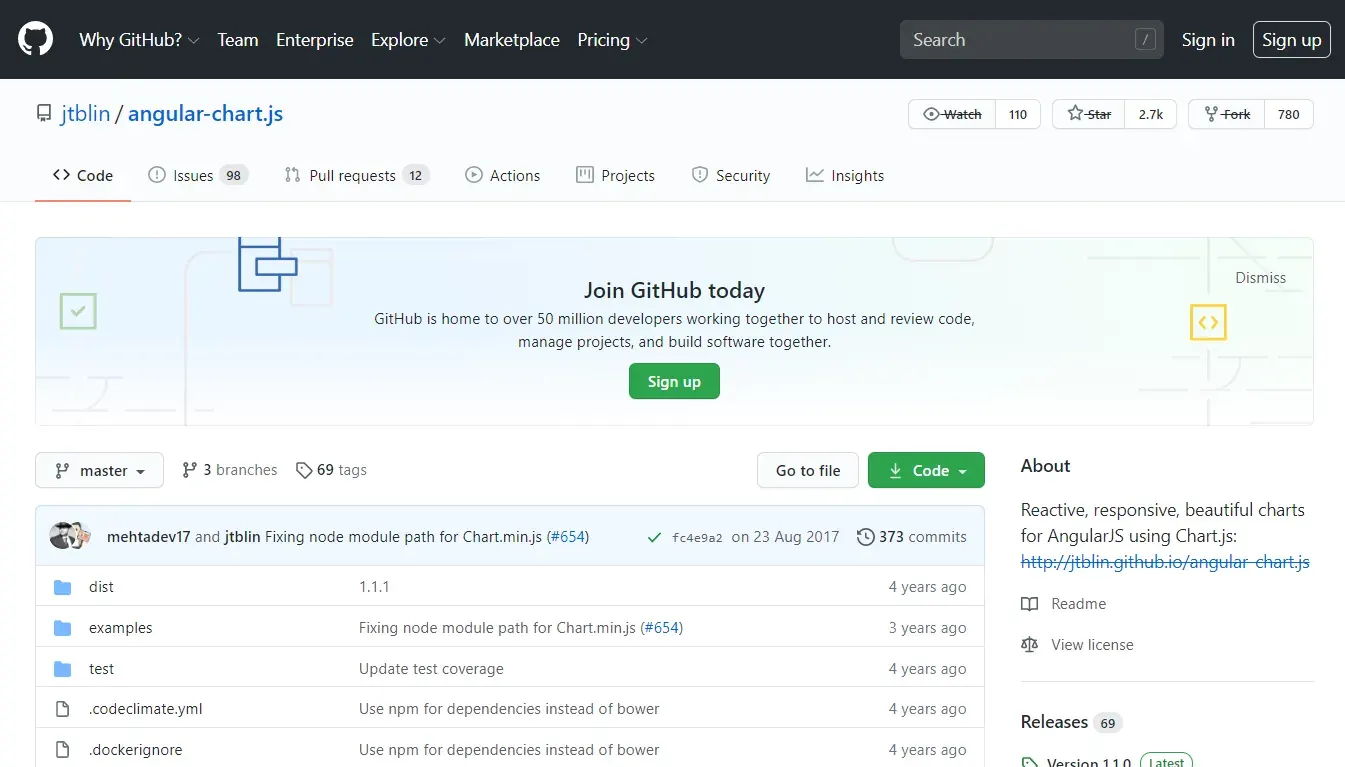1345x767 pixels.
Task: Open the Actions tab
Action: [502, 175]
